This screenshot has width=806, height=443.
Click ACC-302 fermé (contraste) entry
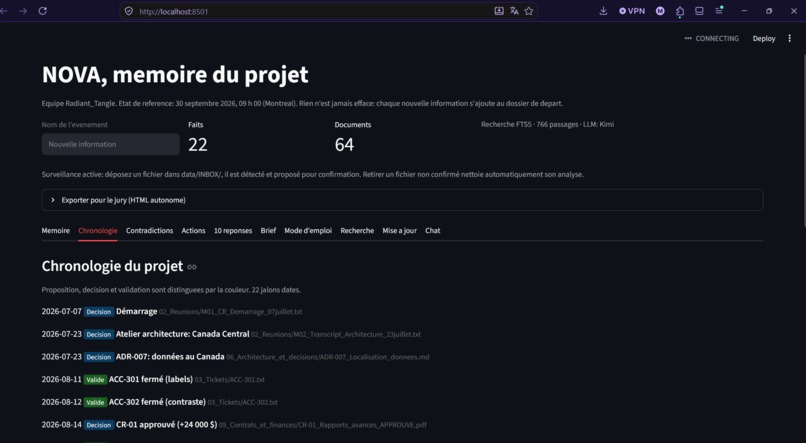coord(157,402)
